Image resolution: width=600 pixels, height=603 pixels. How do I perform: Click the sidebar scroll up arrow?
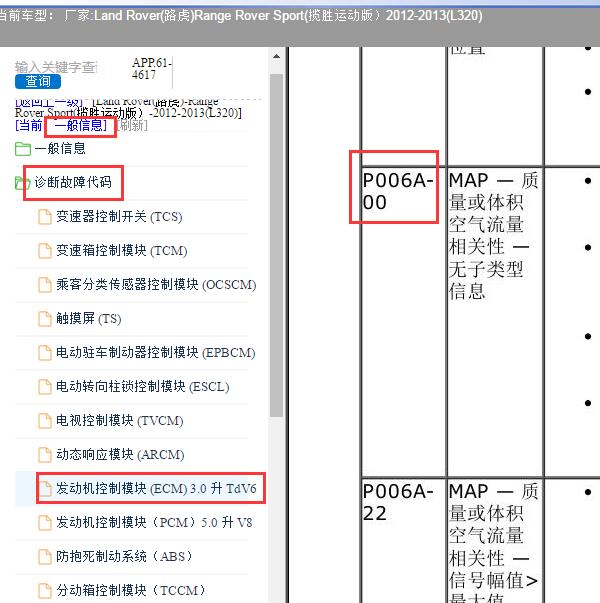pos(276,56)
